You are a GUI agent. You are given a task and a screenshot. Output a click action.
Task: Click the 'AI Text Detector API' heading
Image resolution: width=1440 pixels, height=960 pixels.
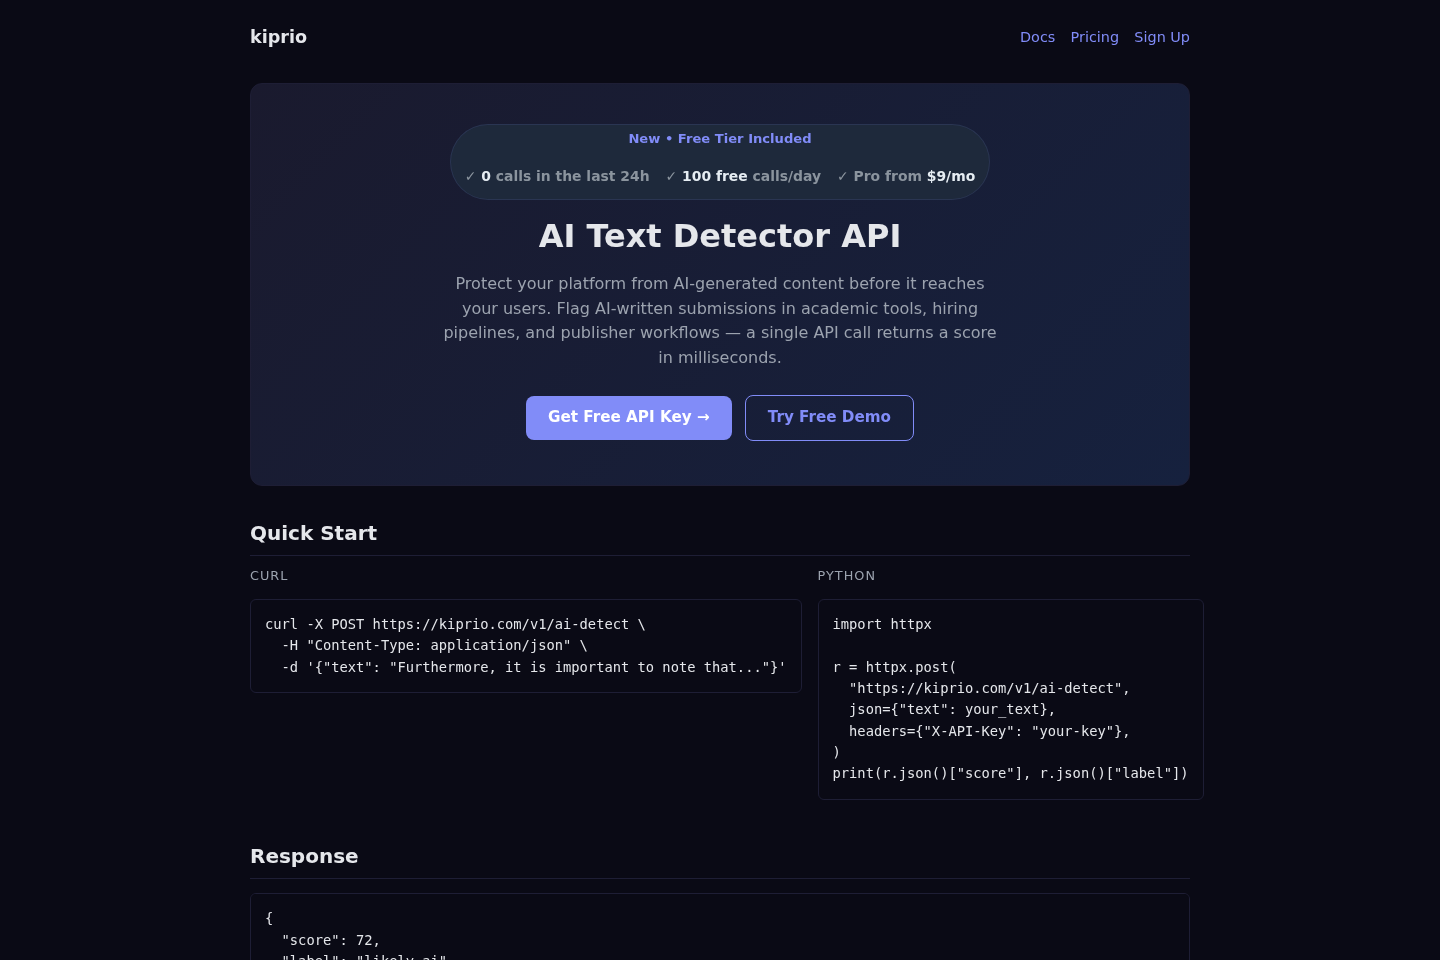pos(720,236)
